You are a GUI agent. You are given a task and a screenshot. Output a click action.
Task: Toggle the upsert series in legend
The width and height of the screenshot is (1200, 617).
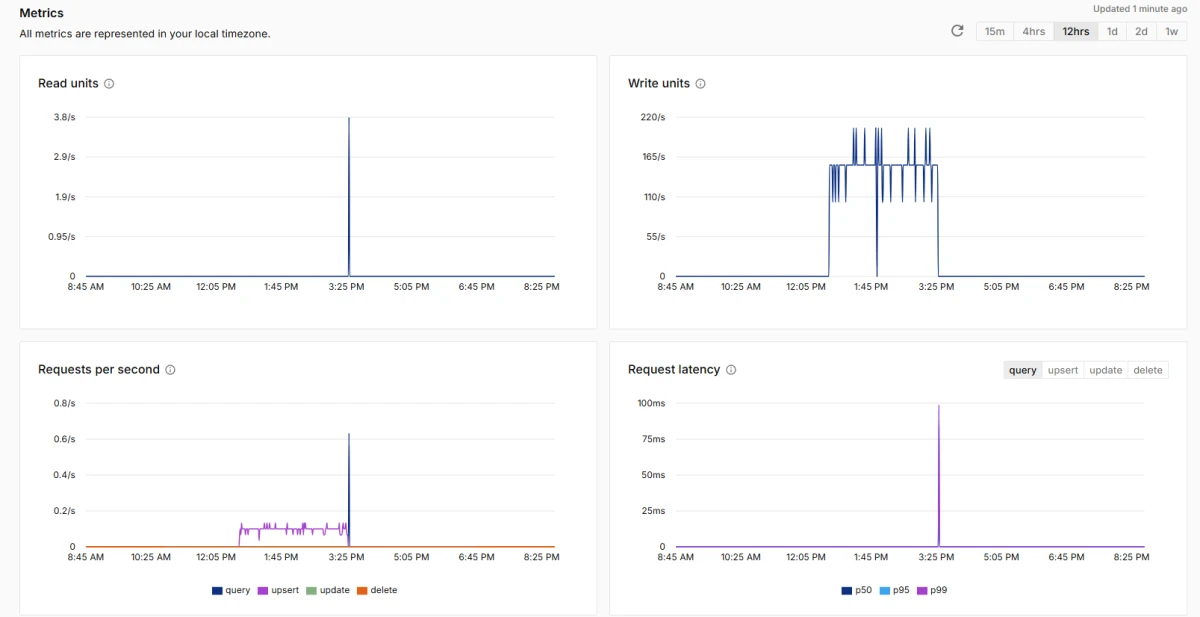pos(279,591)
